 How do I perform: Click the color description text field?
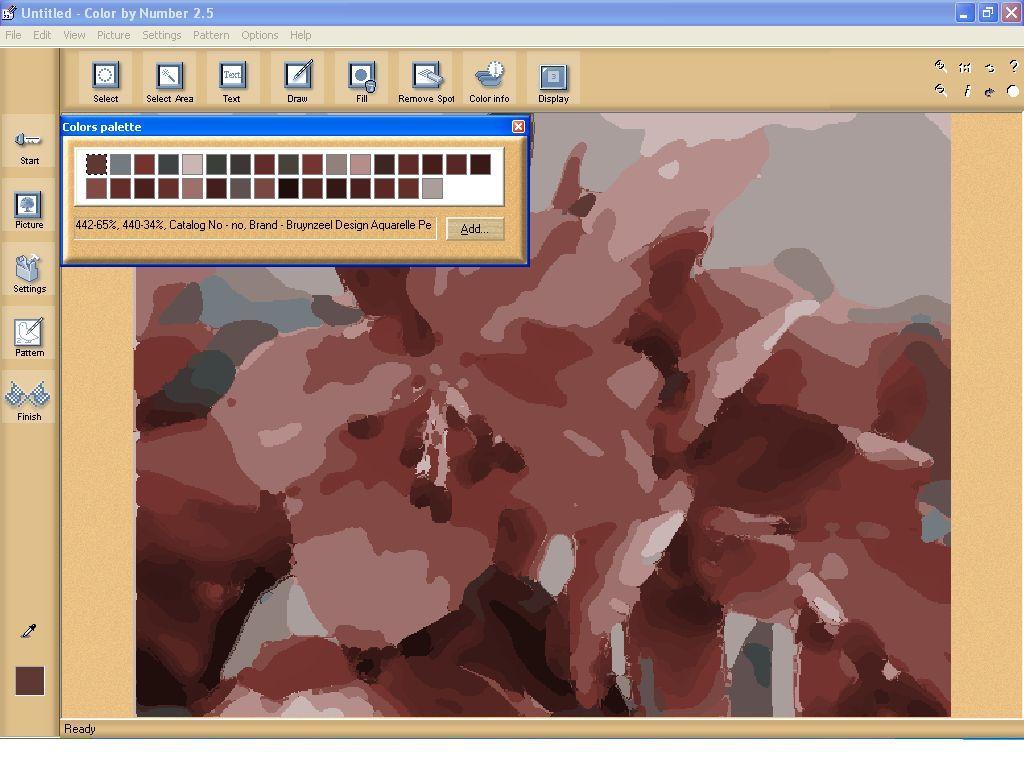(255, 226)
